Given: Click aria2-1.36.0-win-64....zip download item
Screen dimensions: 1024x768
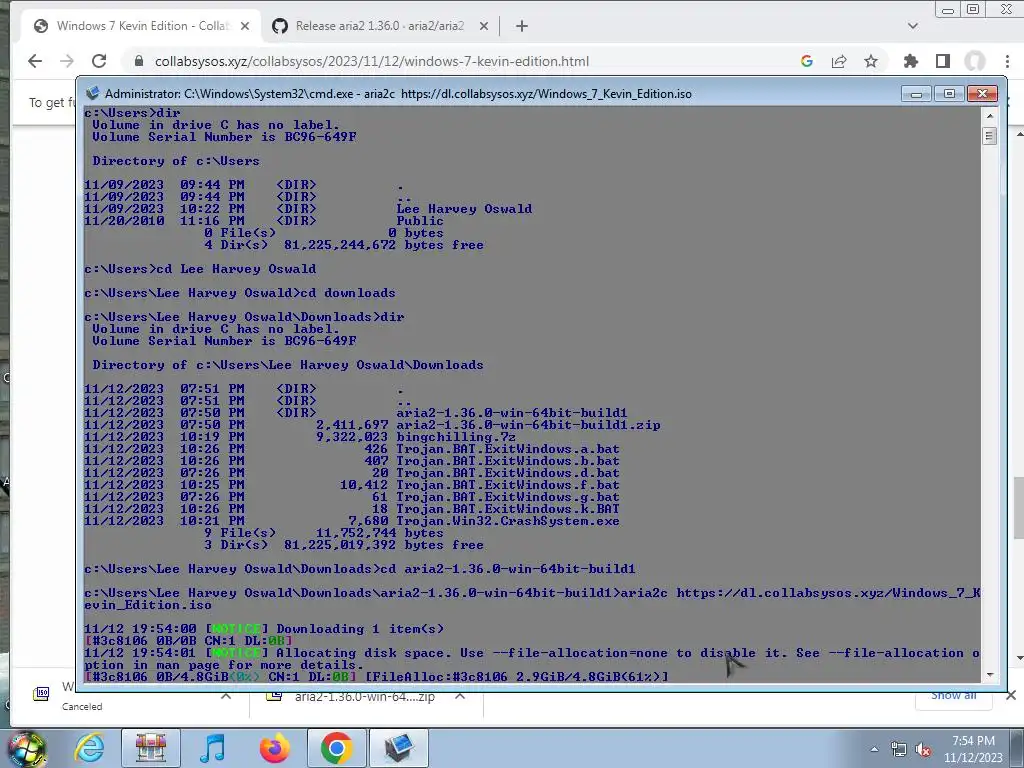Looking at the screenshot, I should (364, 697).
